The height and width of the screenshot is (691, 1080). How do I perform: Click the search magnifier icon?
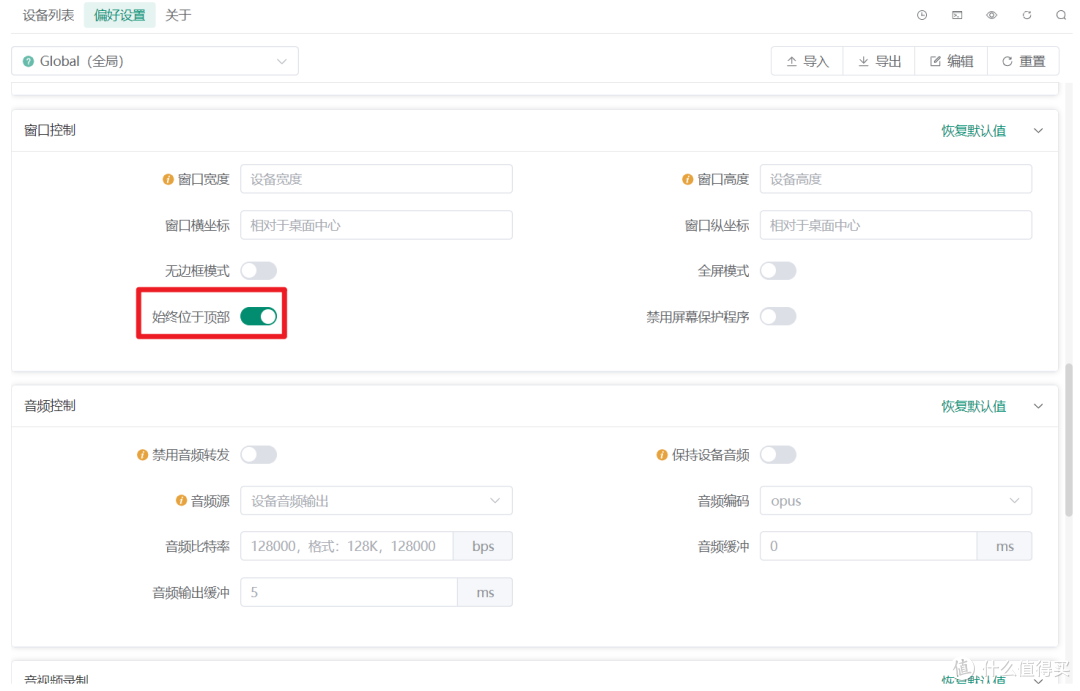[x=1061, y=15]
